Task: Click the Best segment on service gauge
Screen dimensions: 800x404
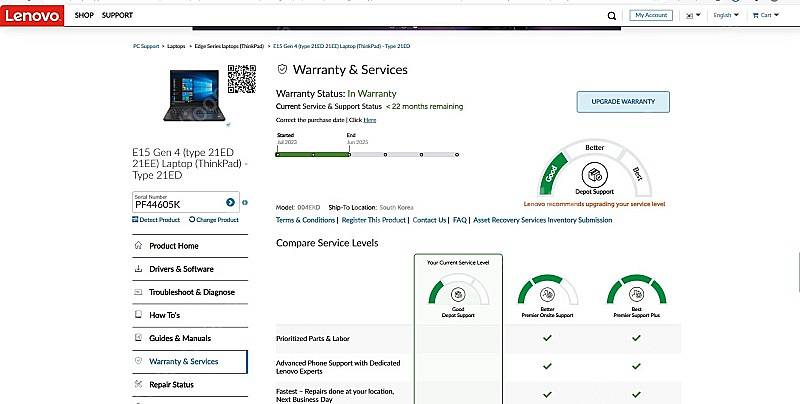Action: coord(636,173)
